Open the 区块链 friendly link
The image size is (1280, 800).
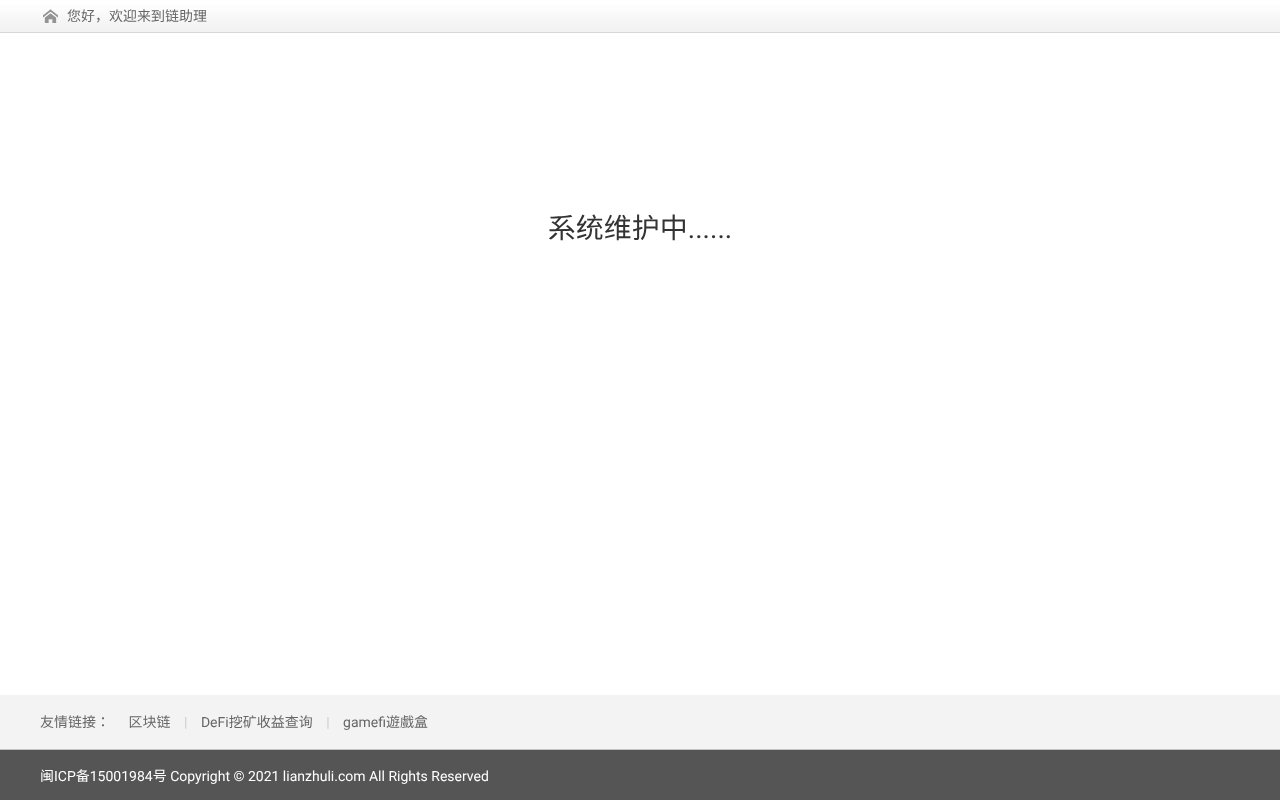tap(149, 722)
